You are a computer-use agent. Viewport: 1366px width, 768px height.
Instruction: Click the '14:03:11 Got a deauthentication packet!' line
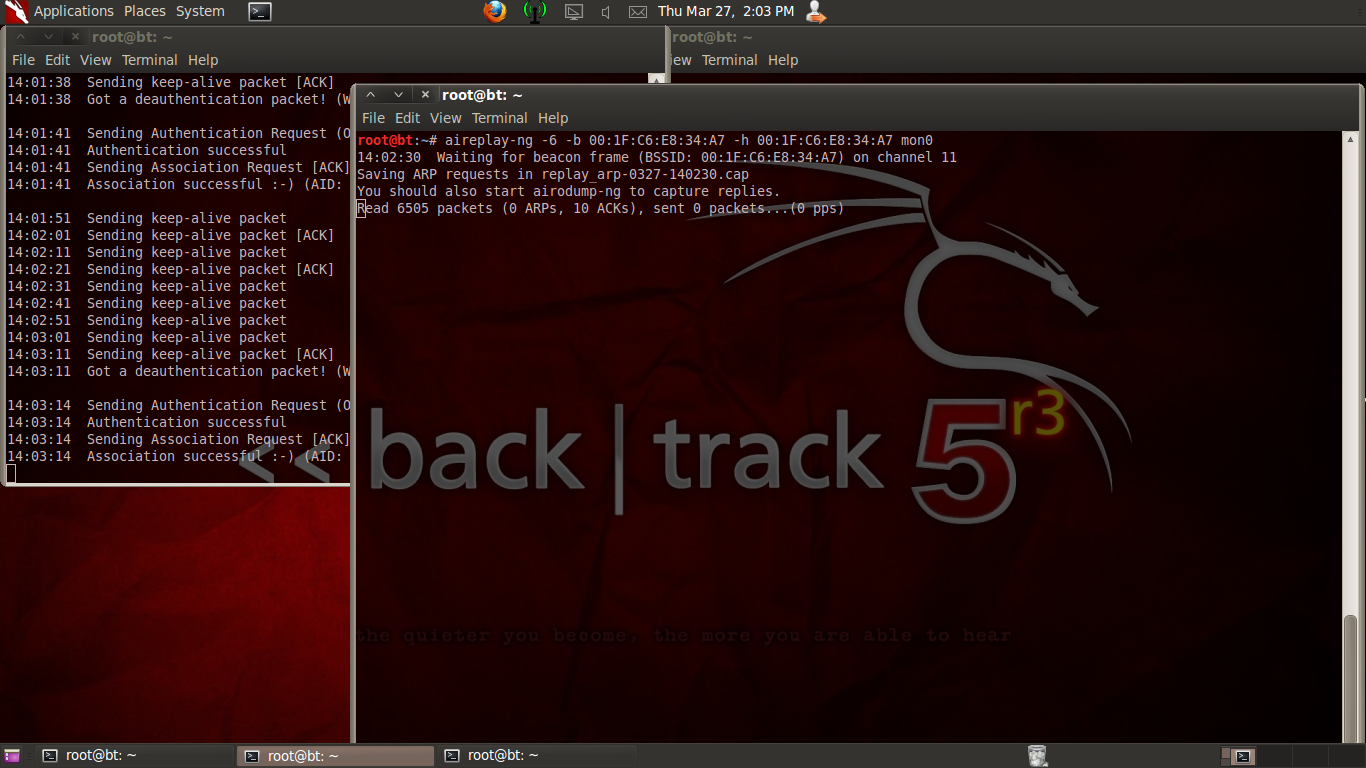pyautogui.click(x=179, y=371)
